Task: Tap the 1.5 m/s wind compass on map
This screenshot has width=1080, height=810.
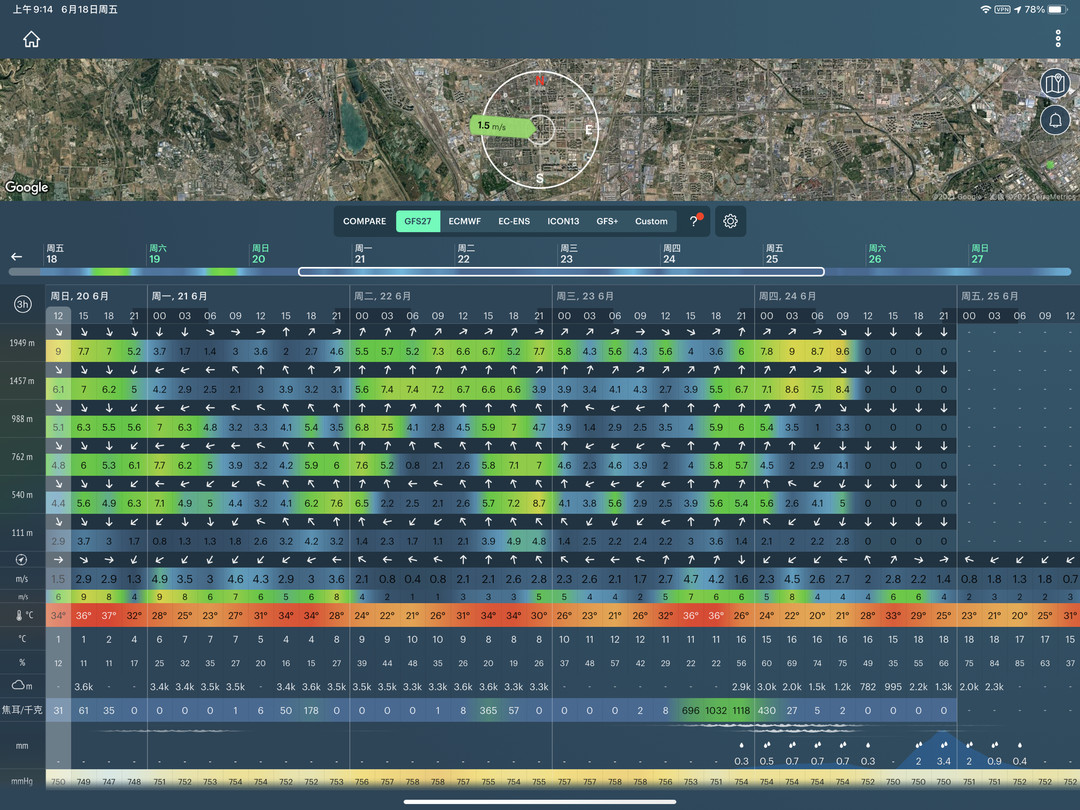Action: pyautogui.click(x=540, y=128)
